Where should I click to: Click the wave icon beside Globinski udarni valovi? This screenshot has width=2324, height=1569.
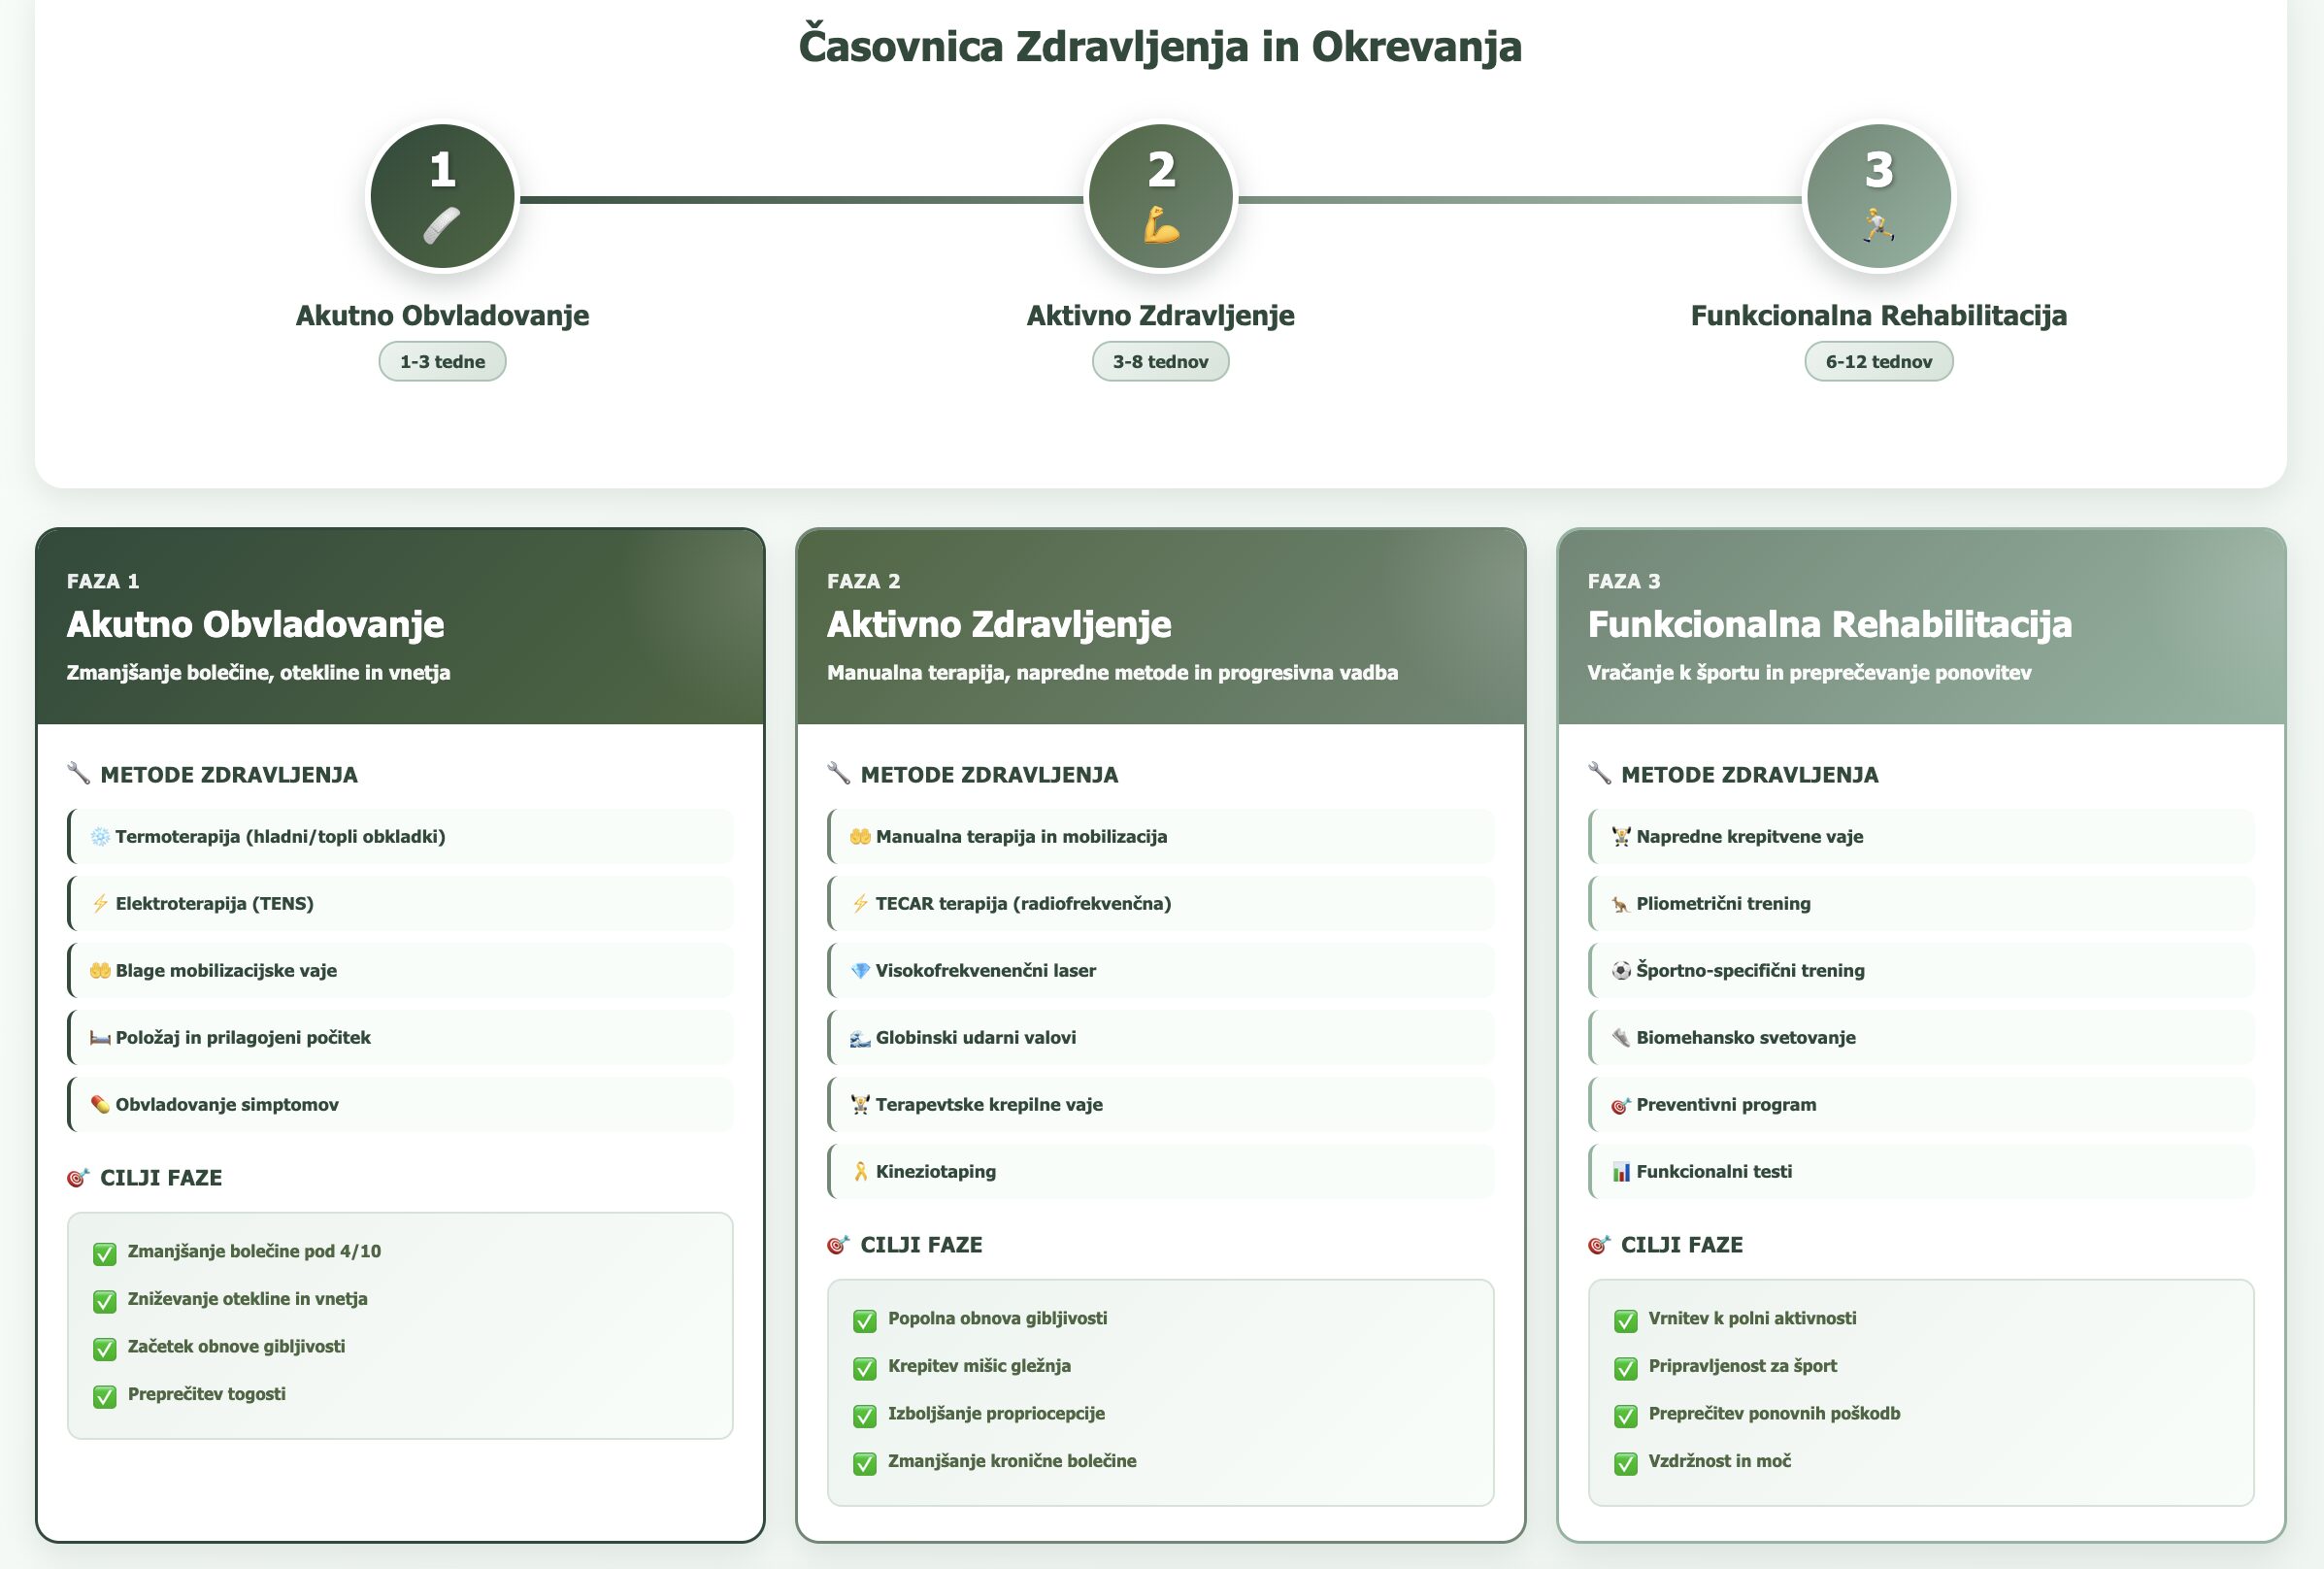pyautogui.click(x=860, y=1038)
